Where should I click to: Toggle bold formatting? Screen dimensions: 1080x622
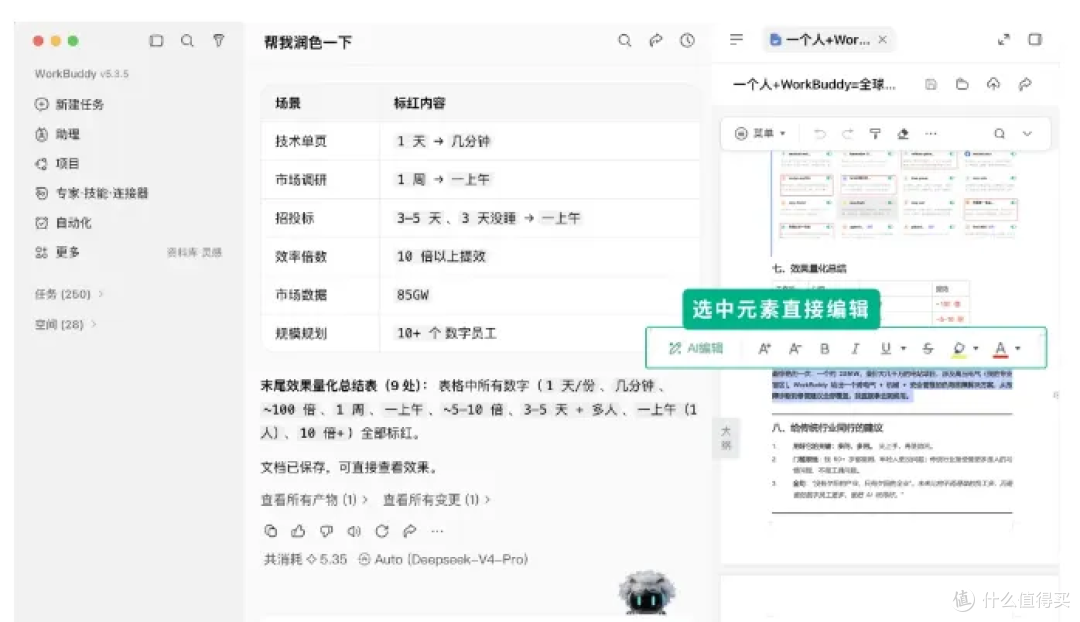[824, 349]
